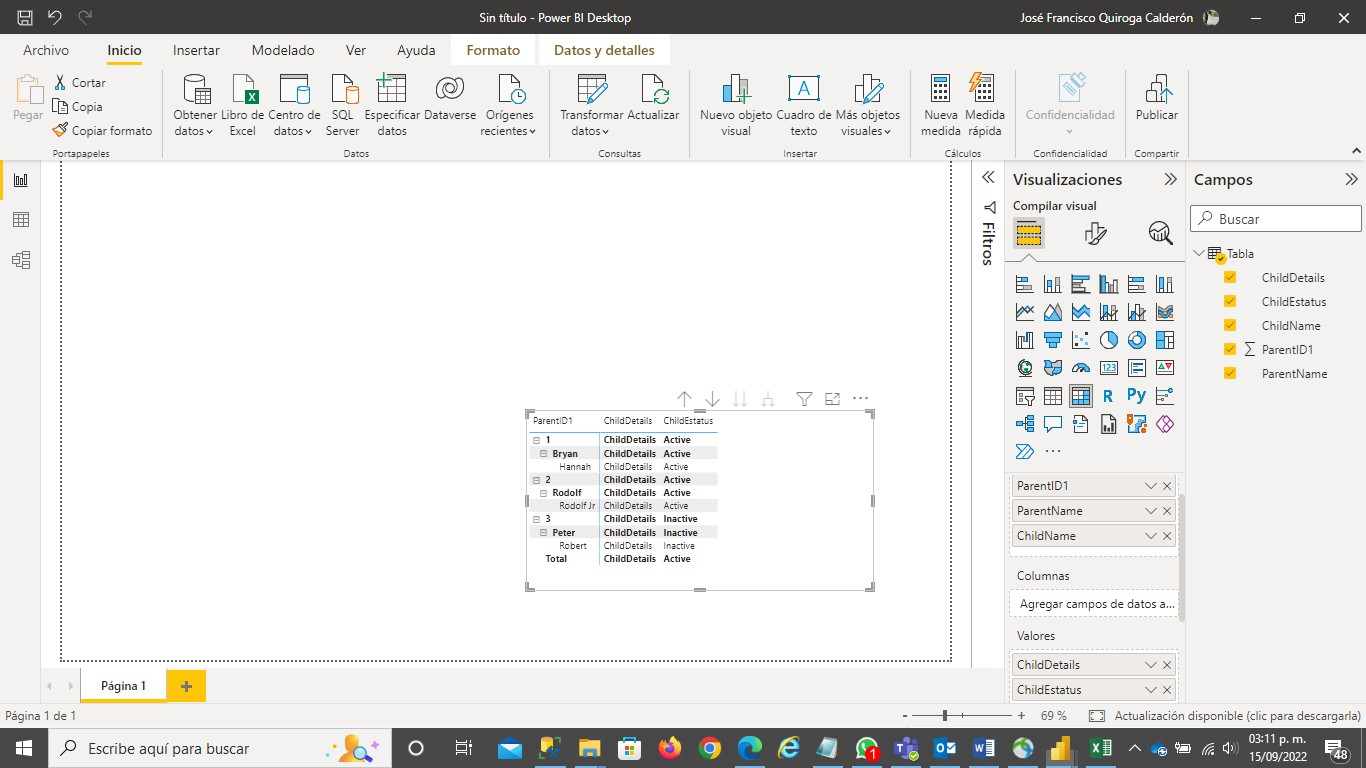The width and height of the screenshot is (1366, 768).
Task: Open ParentName field well dropdown
Action: point(1150,511)
